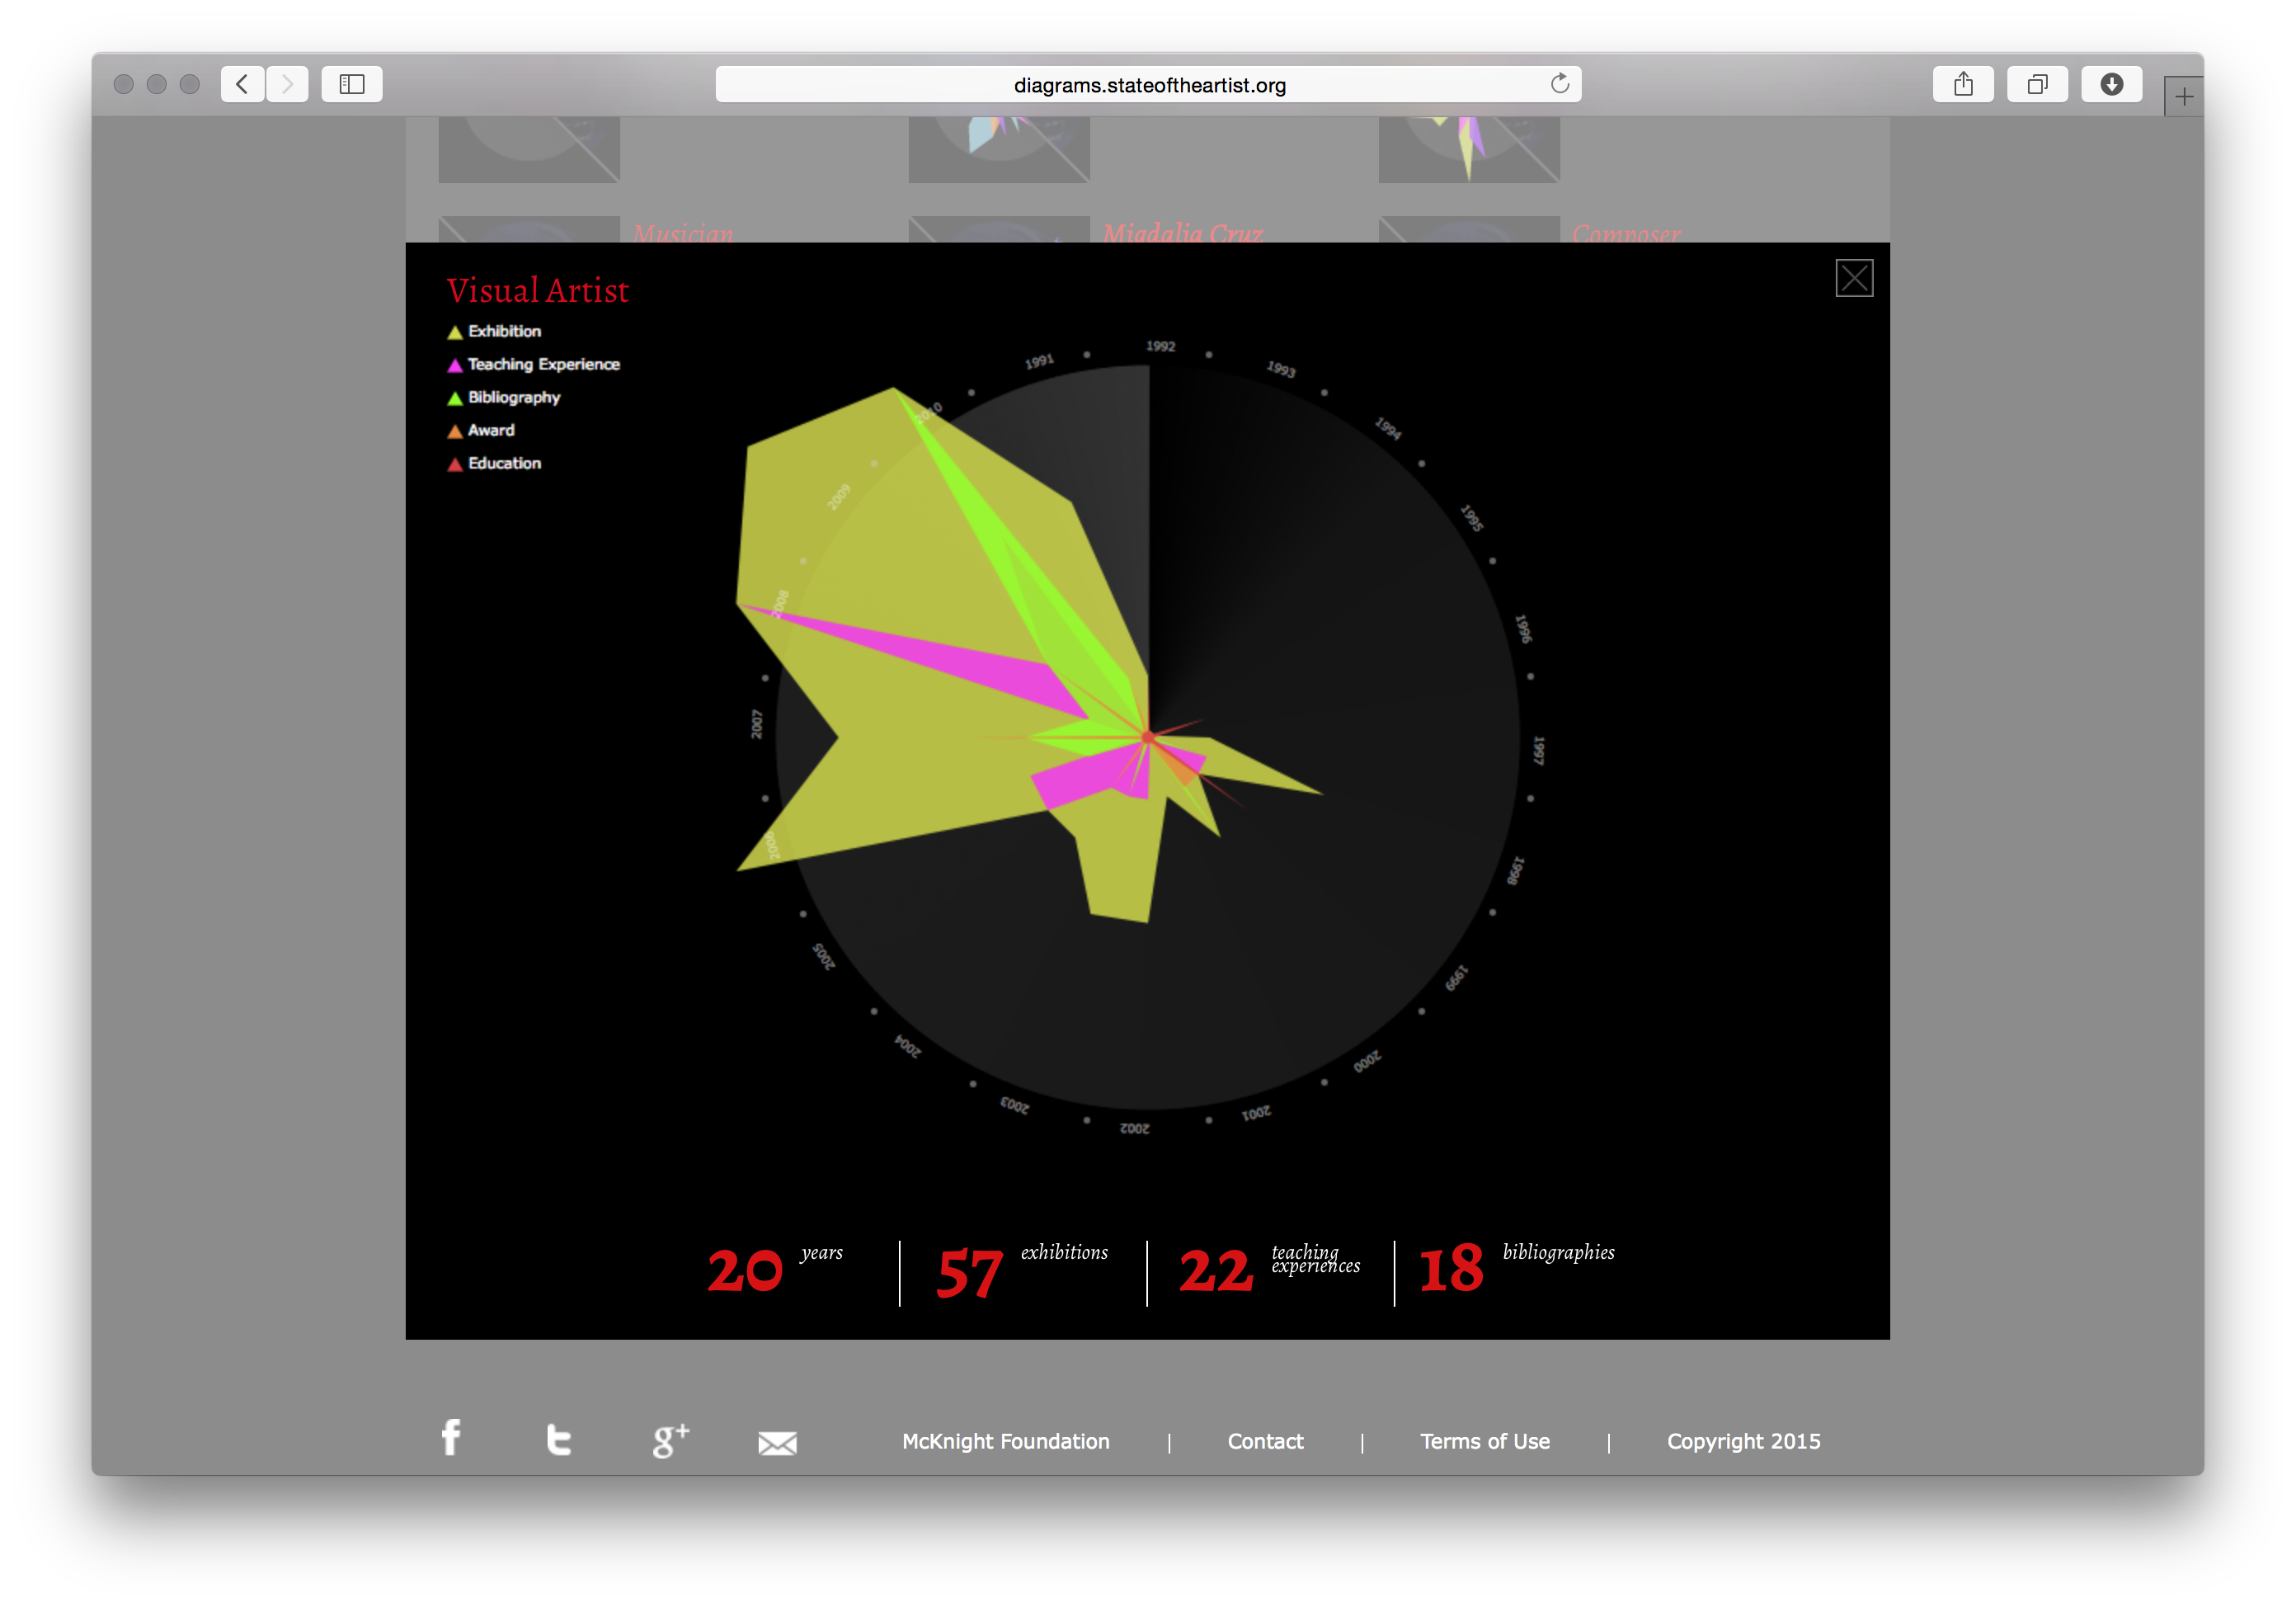2296x1607 pixels.
Task: Visit the McKnight Foundation link
Action: pyautogui.click(x=1006, y=1441)
